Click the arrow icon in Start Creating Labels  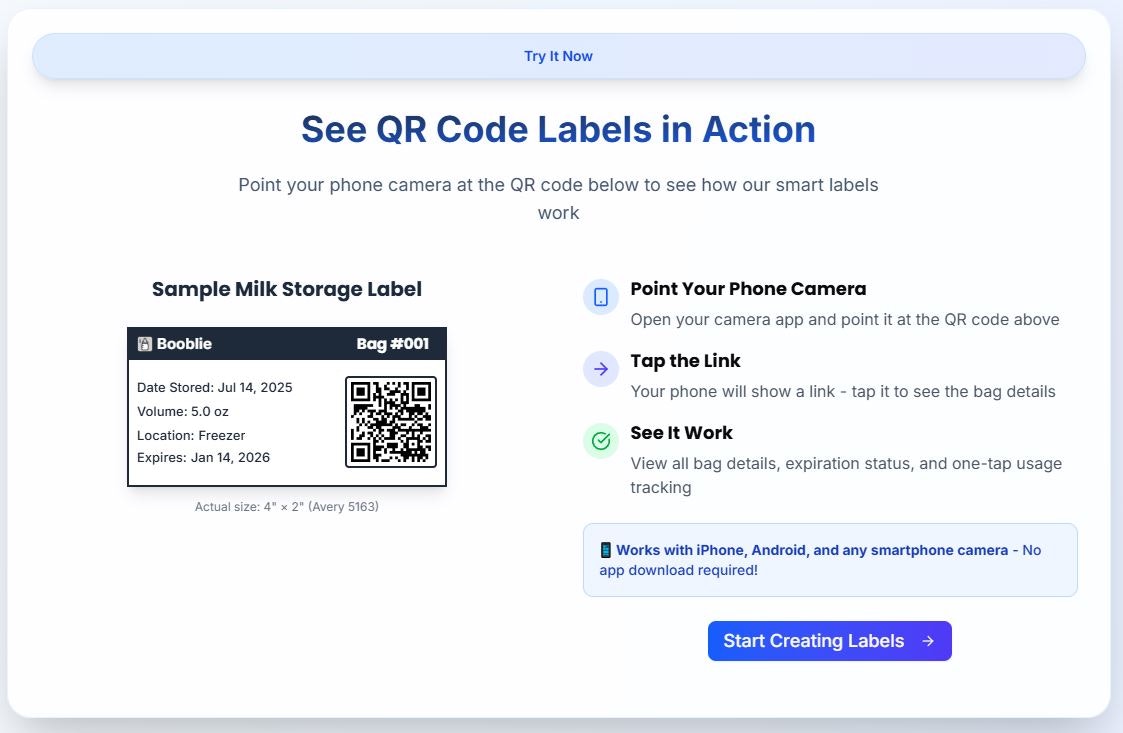927,641
